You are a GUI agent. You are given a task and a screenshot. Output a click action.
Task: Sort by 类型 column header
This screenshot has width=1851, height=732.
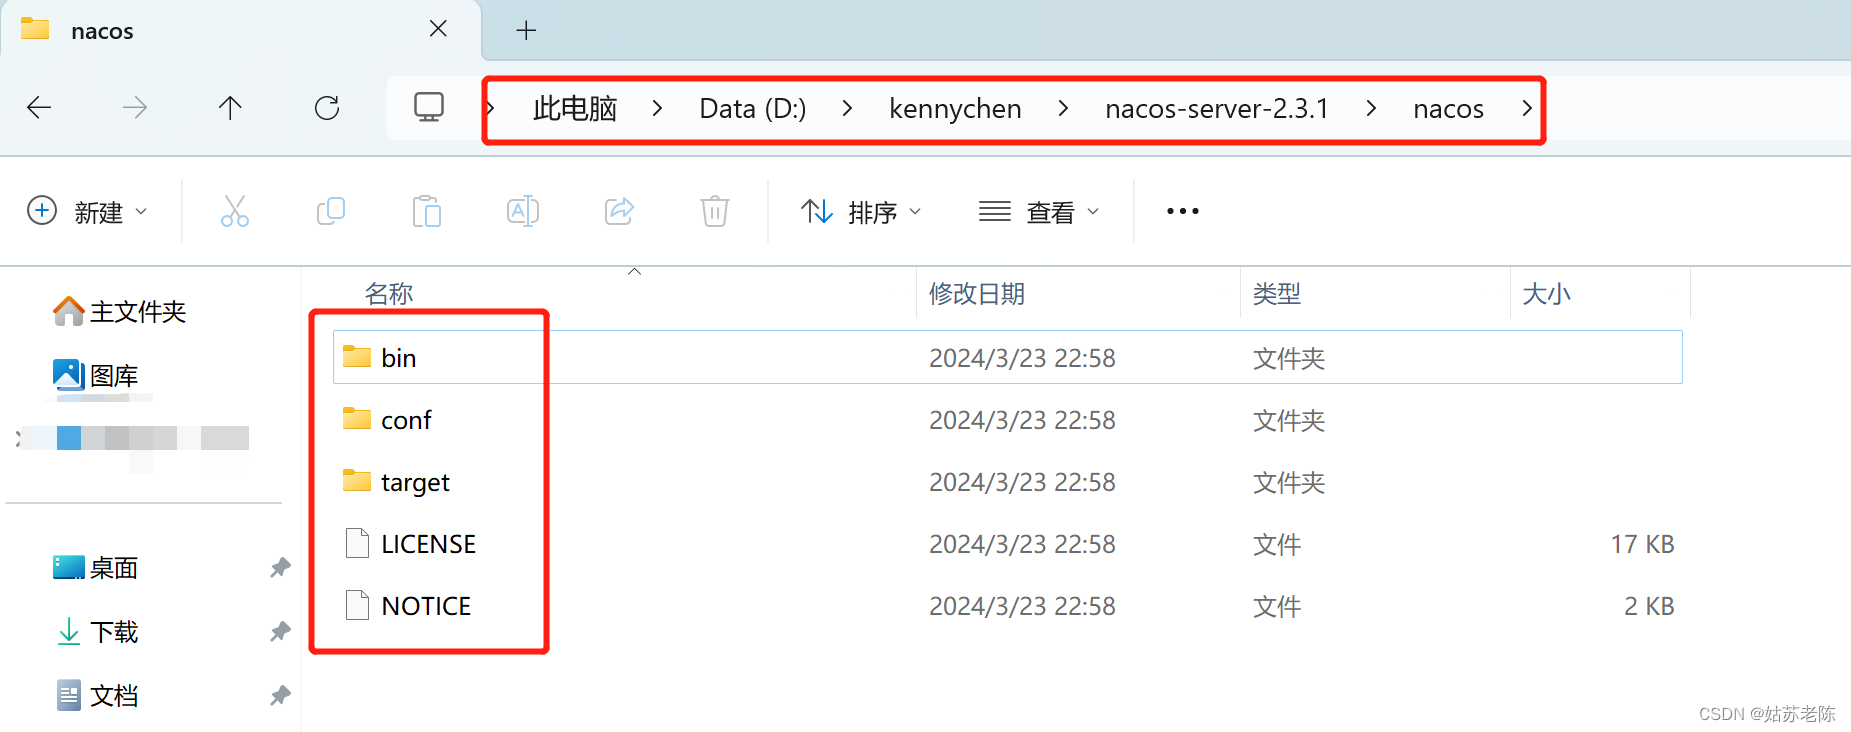click(x=1277, y=293)
